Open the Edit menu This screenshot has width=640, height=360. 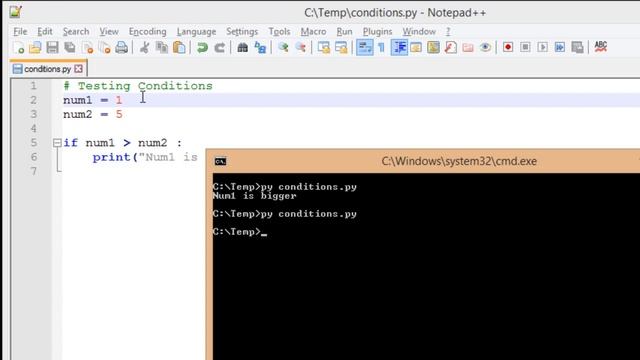[45, 31]
